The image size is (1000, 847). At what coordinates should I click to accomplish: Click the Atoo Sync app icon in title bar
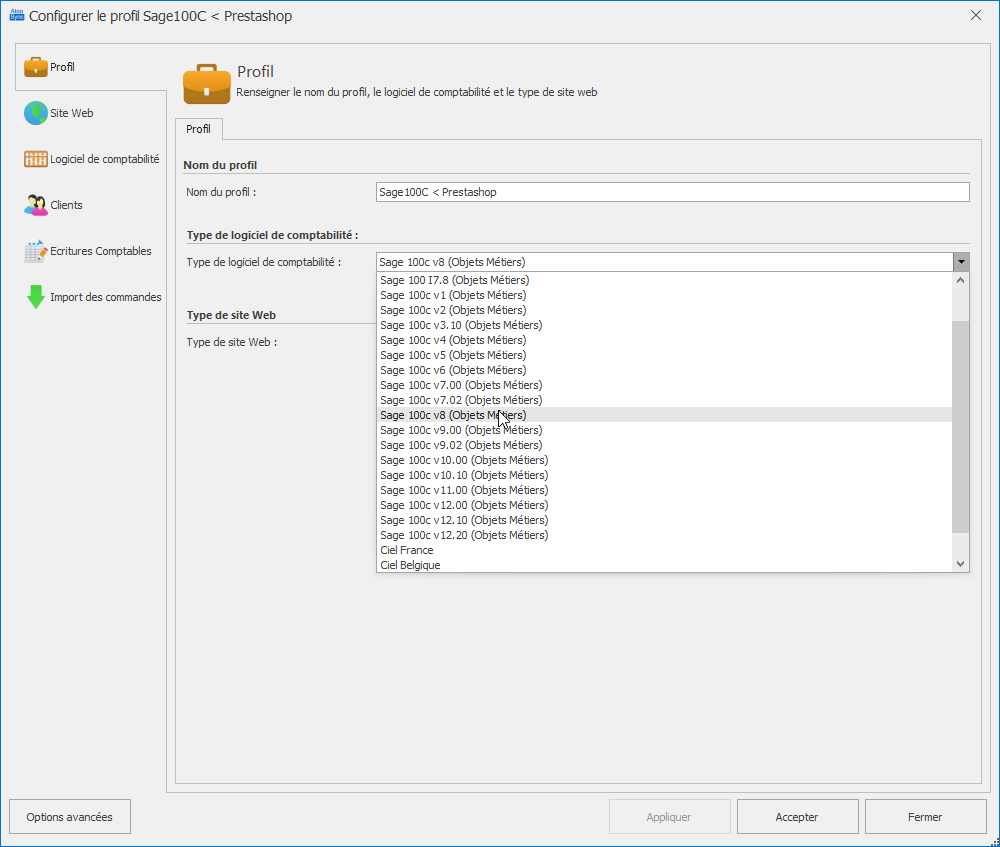click(x=17, y=15)
